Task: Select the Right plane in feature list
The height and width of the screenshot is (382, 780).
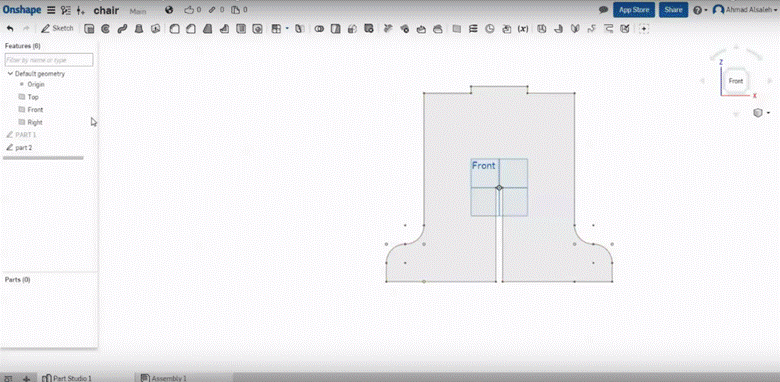Action: click(35, 122)
